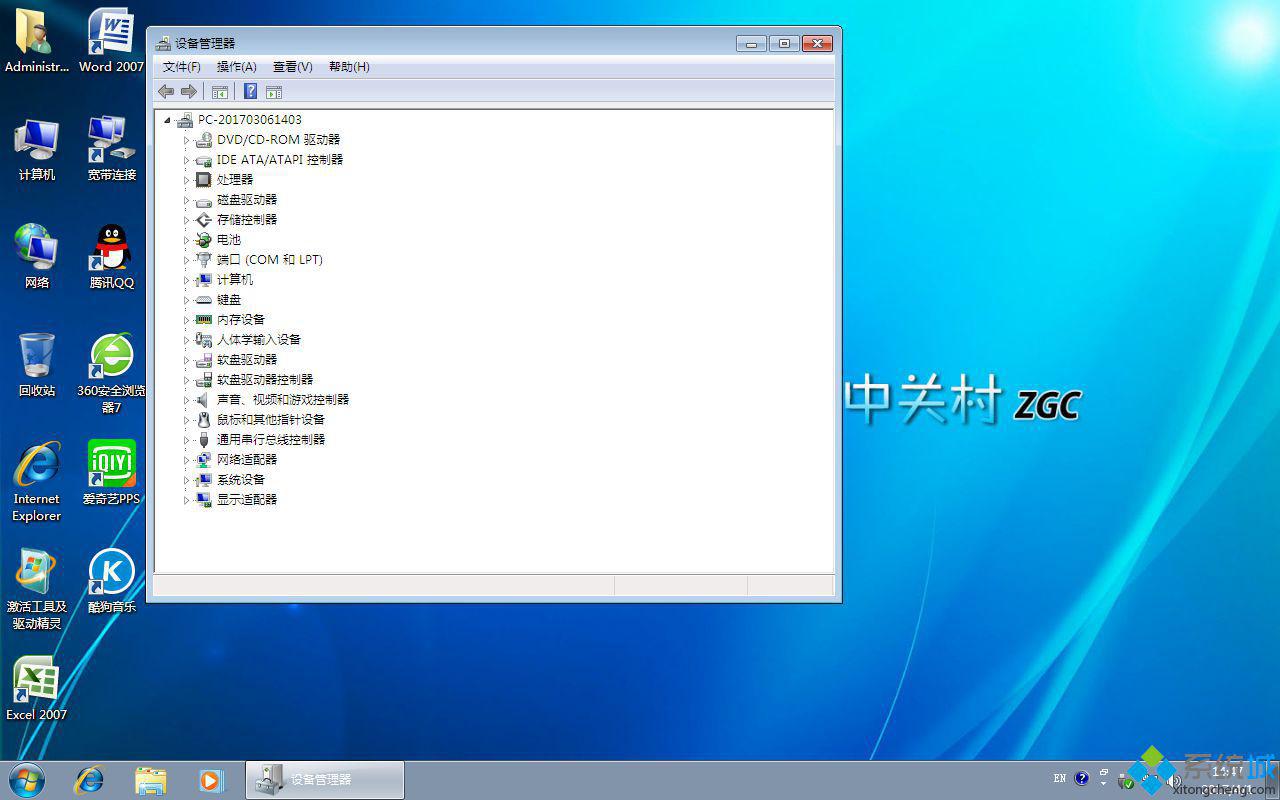The image size is (1280, 800).
Task: Click the 键盘 keyboard icon
Action: [203, 299]
